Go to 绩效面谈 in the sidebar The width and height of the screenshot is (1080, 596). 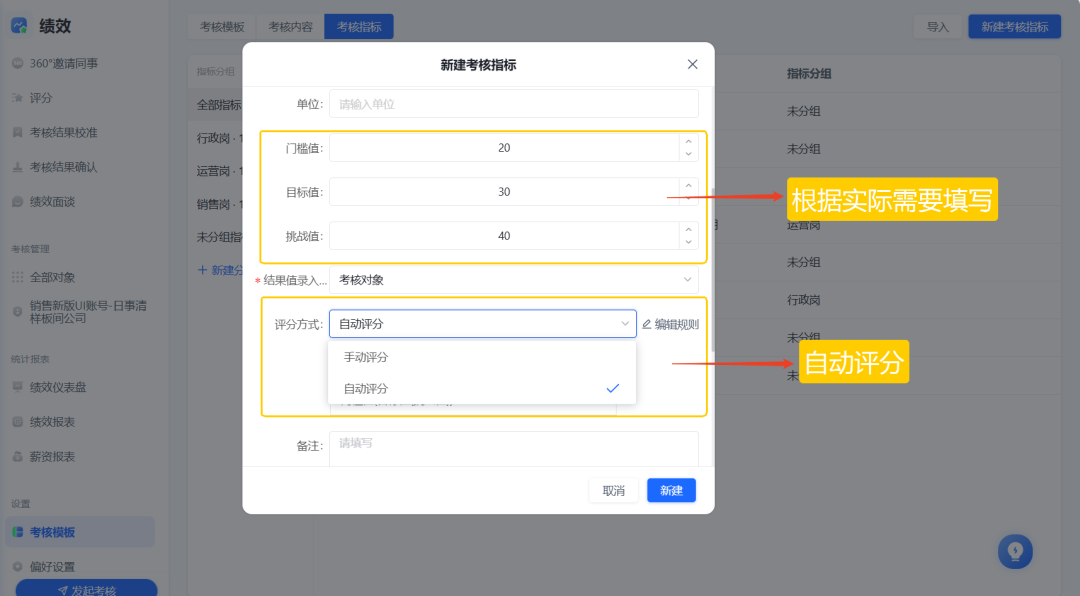[x=52, y=201]
